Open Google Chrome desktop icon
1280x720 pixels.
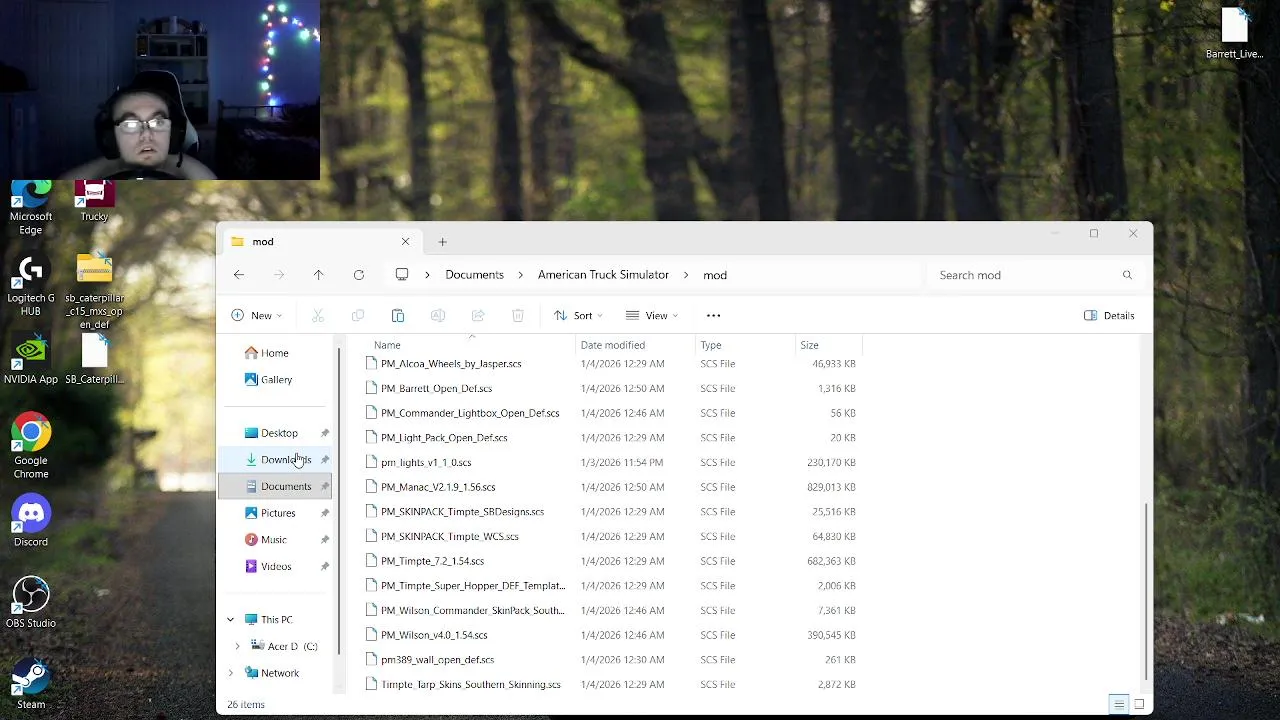tap(31, 447)
